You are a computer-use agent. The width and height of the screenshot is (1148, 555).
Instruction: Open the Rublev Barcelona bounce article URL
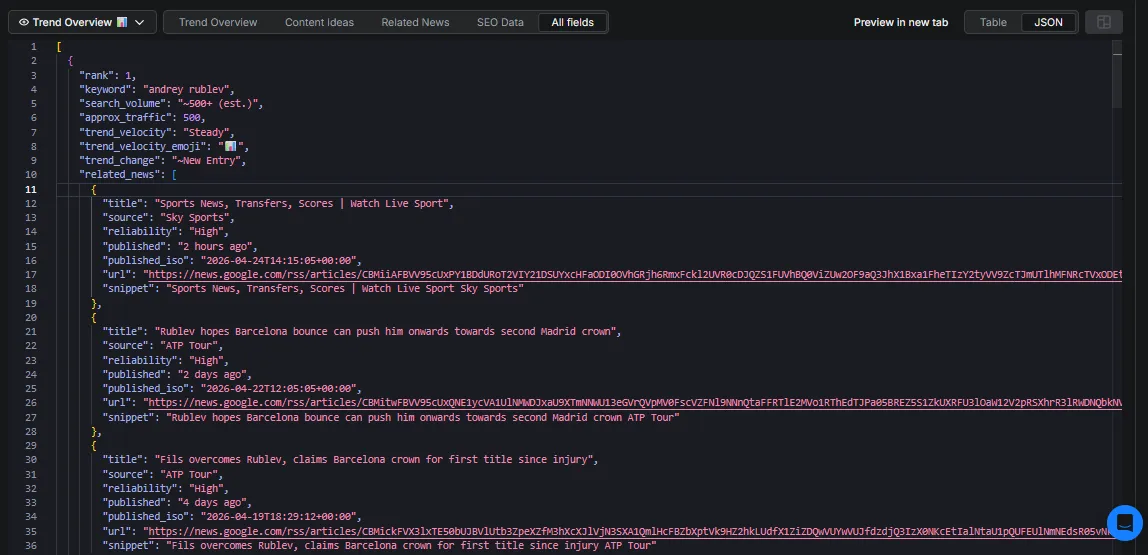click(633, 403)
